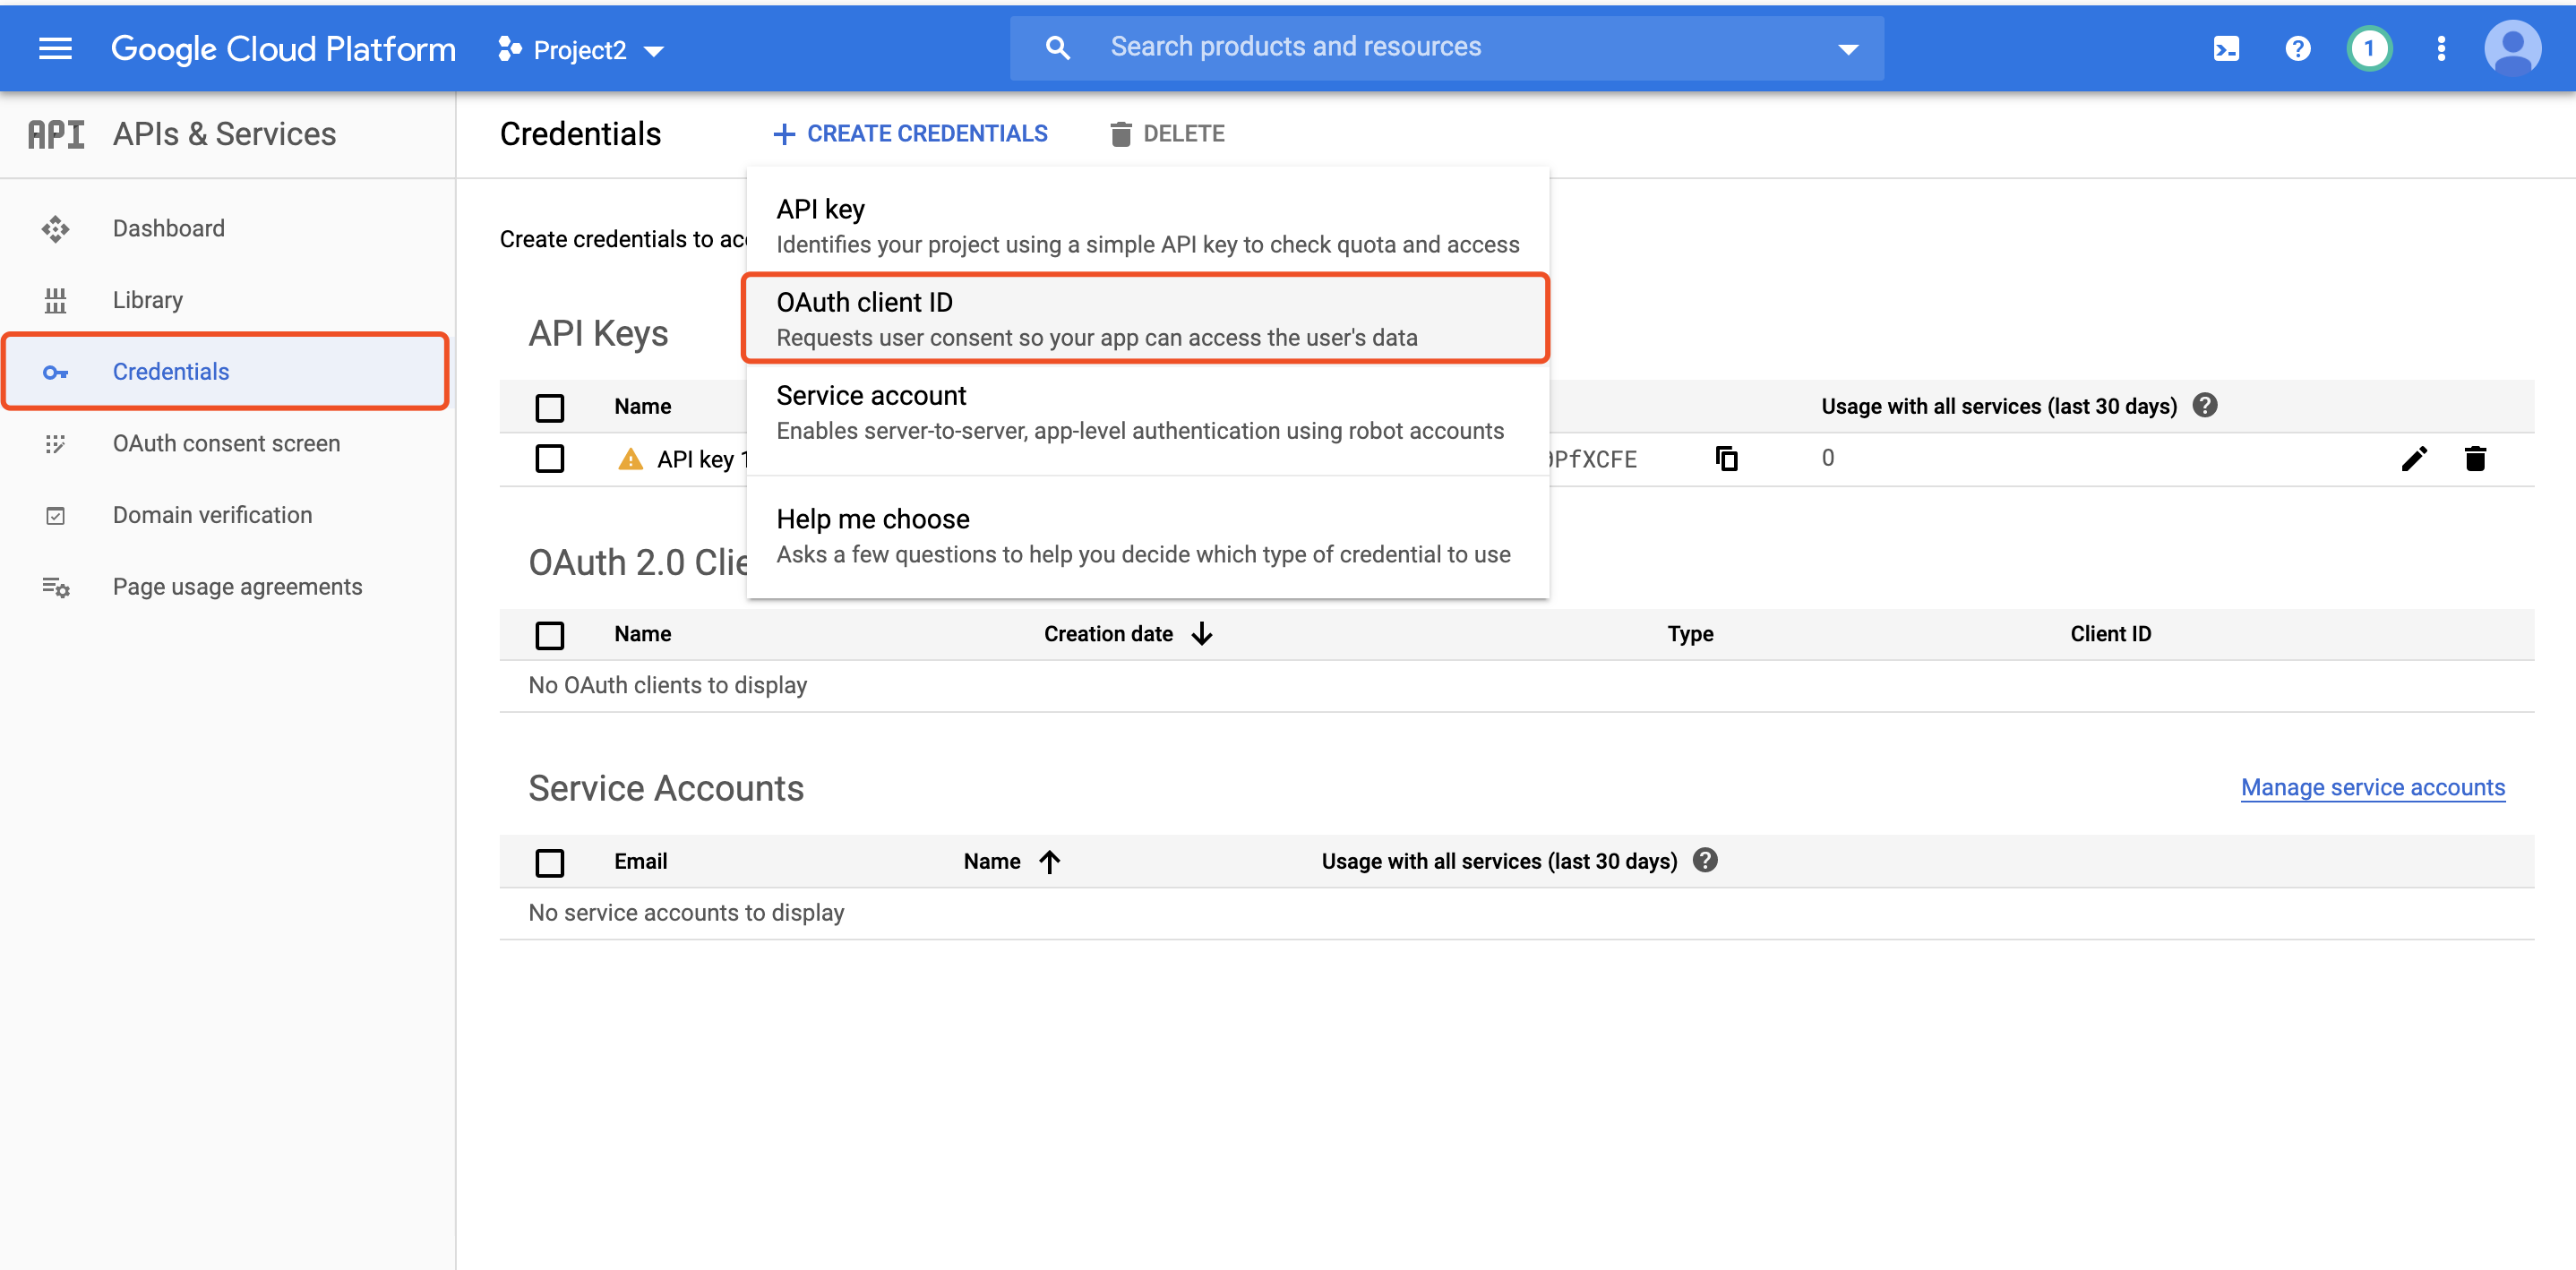Viewport: 2576px width, 1270px height.
Task: Sort OAuth clients by Creation date
Action: pyautogui.click(x=1128, y=633)
